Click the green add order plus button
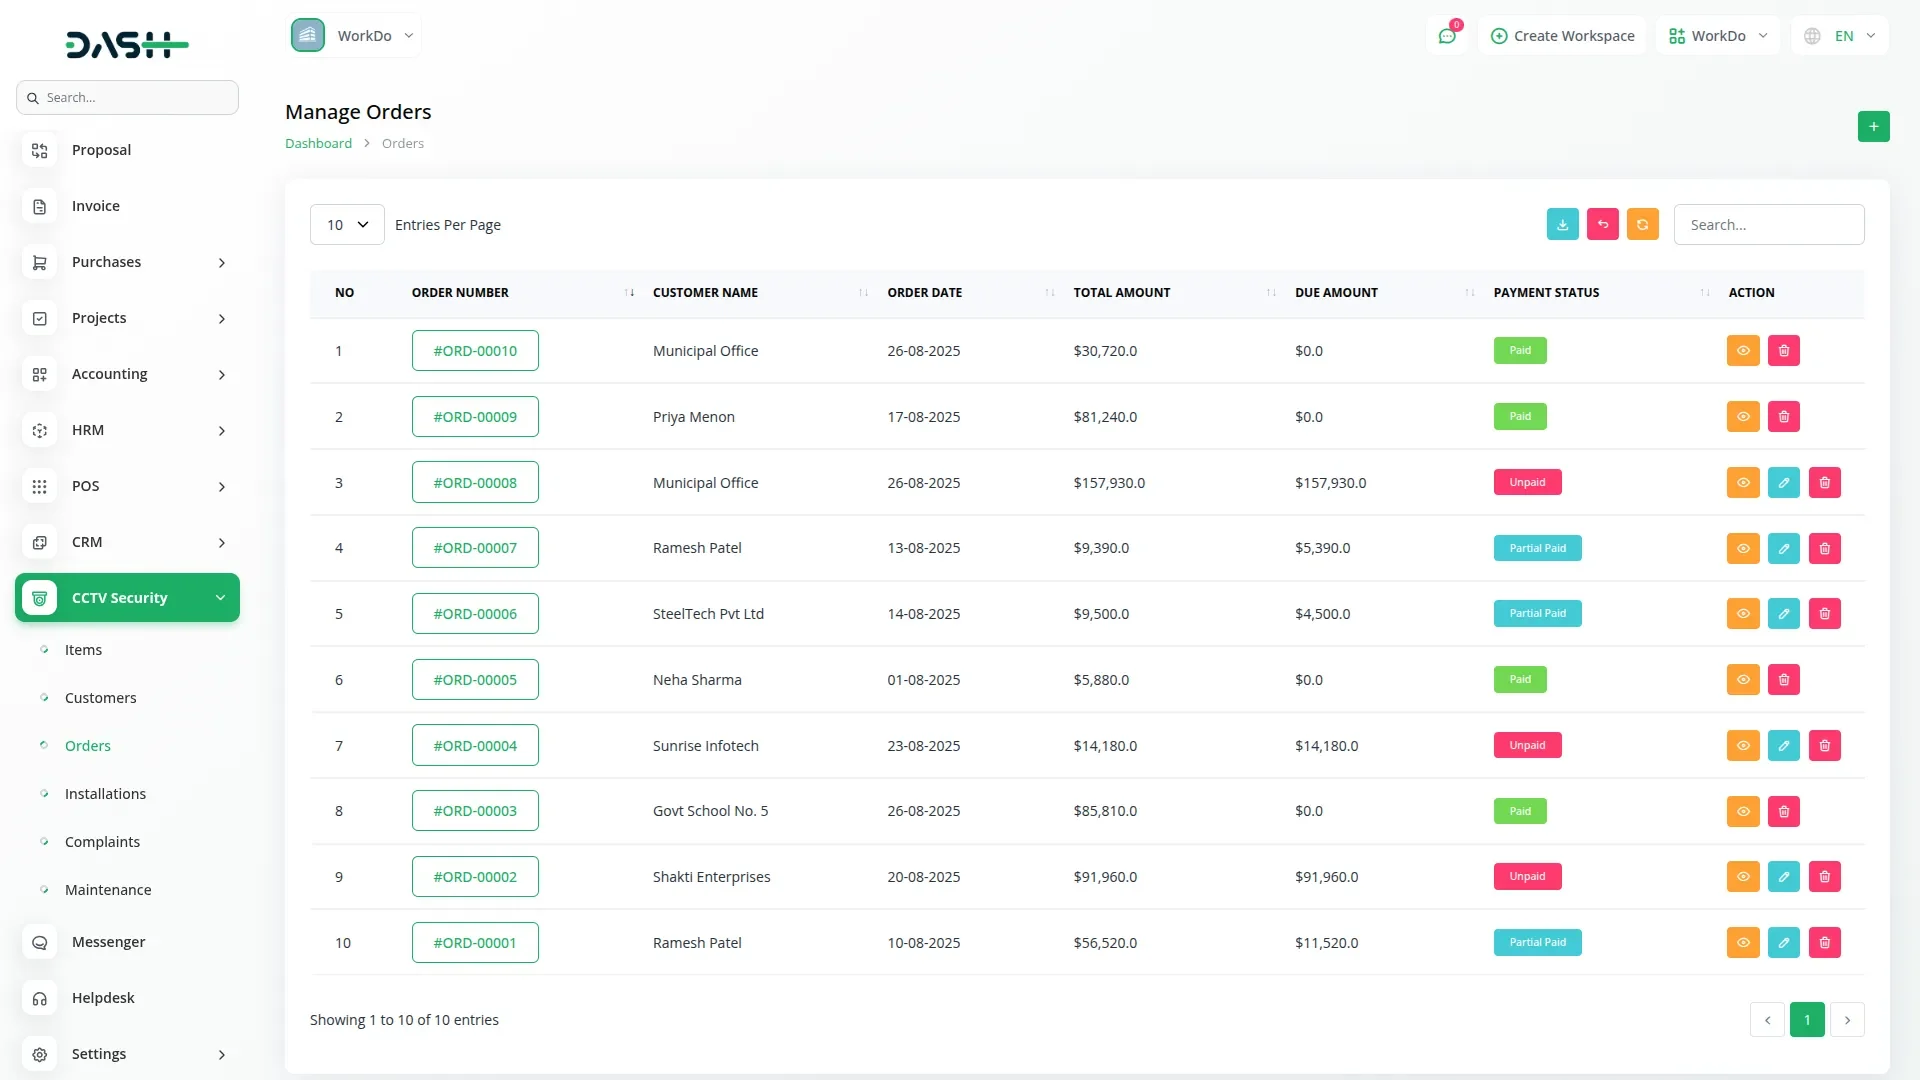The image size is (1920, 1080). pyautogui.click(x=1873, y=127)
